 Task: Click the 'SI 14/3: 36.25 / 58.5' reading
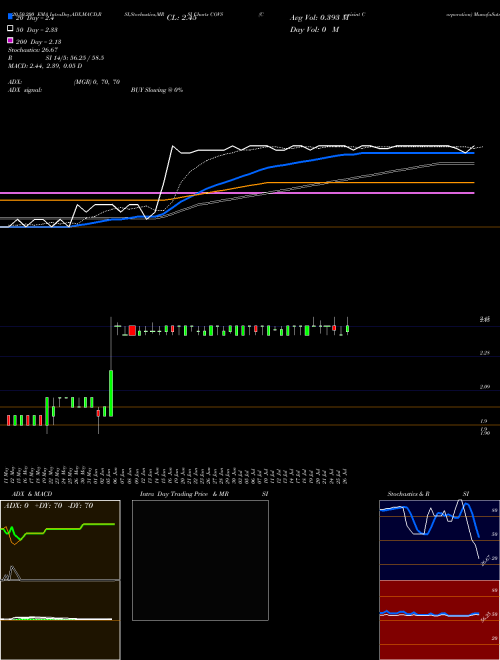74,58
